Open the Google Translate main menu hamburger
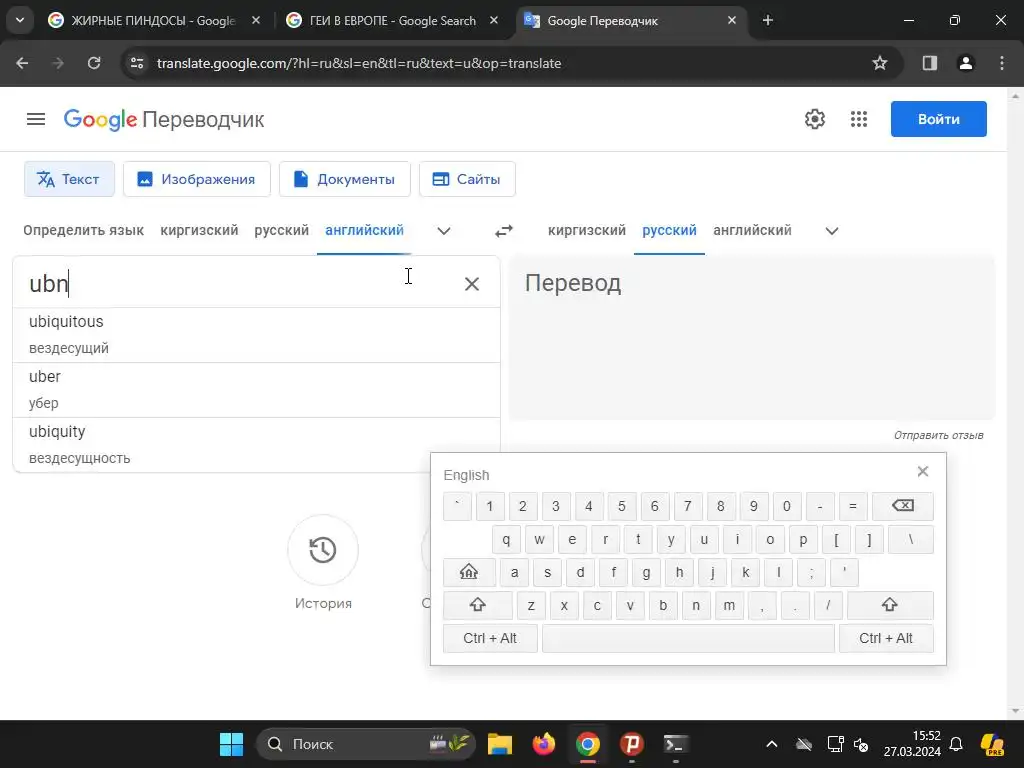This screenshot has height=768, width=1024. (x=36, y=120)
